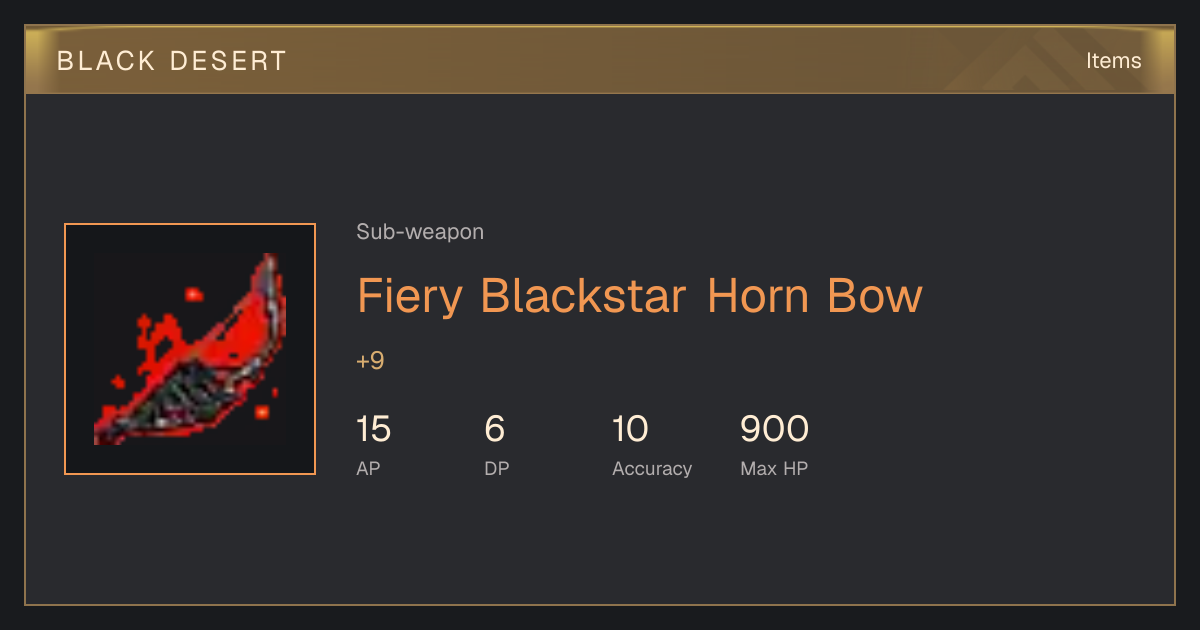Click the word Fiery in item title
Viewport: 1200px width, 630px height.
[x=410, y=297]
